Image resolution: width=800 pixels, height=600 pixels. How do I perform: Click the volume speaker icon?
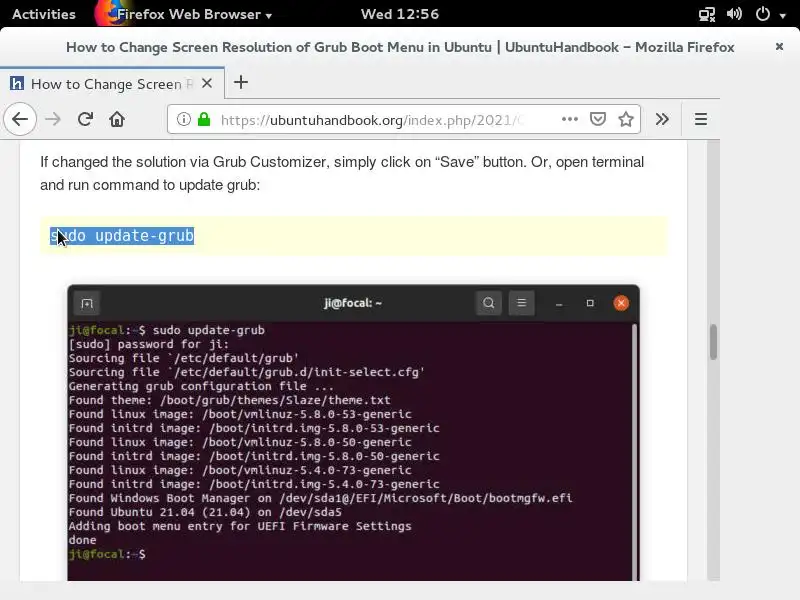(x=734, y=14)
